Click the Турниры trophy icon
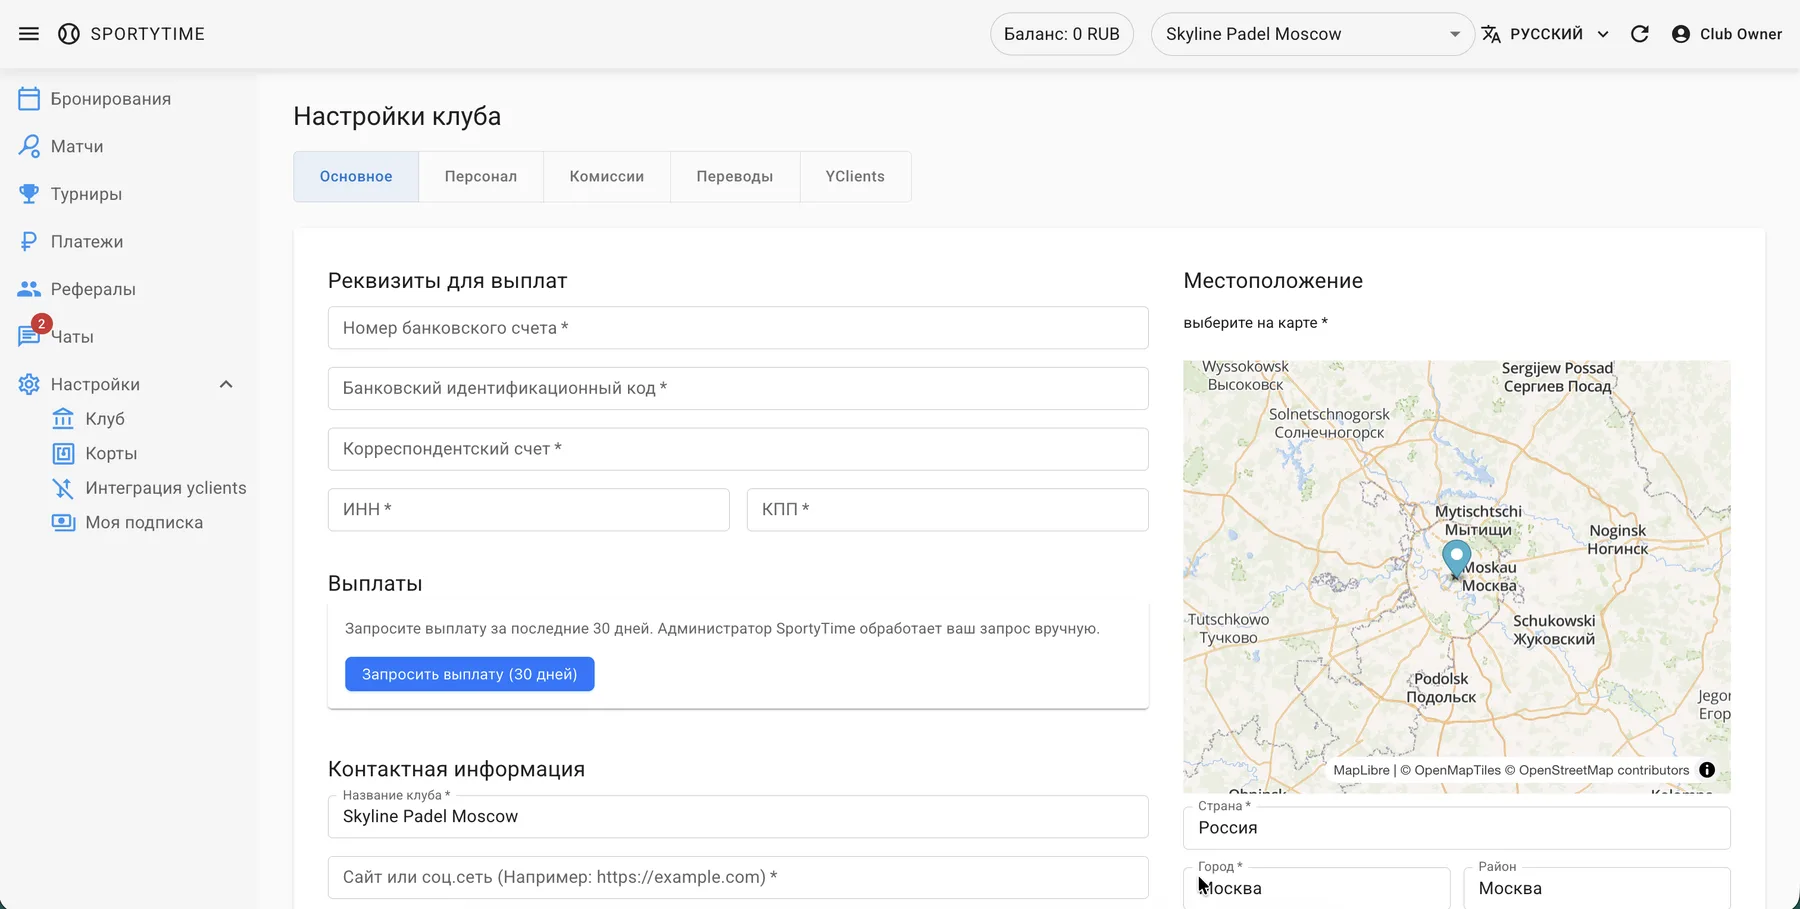 pyautogui.click(x=29, y=194)
